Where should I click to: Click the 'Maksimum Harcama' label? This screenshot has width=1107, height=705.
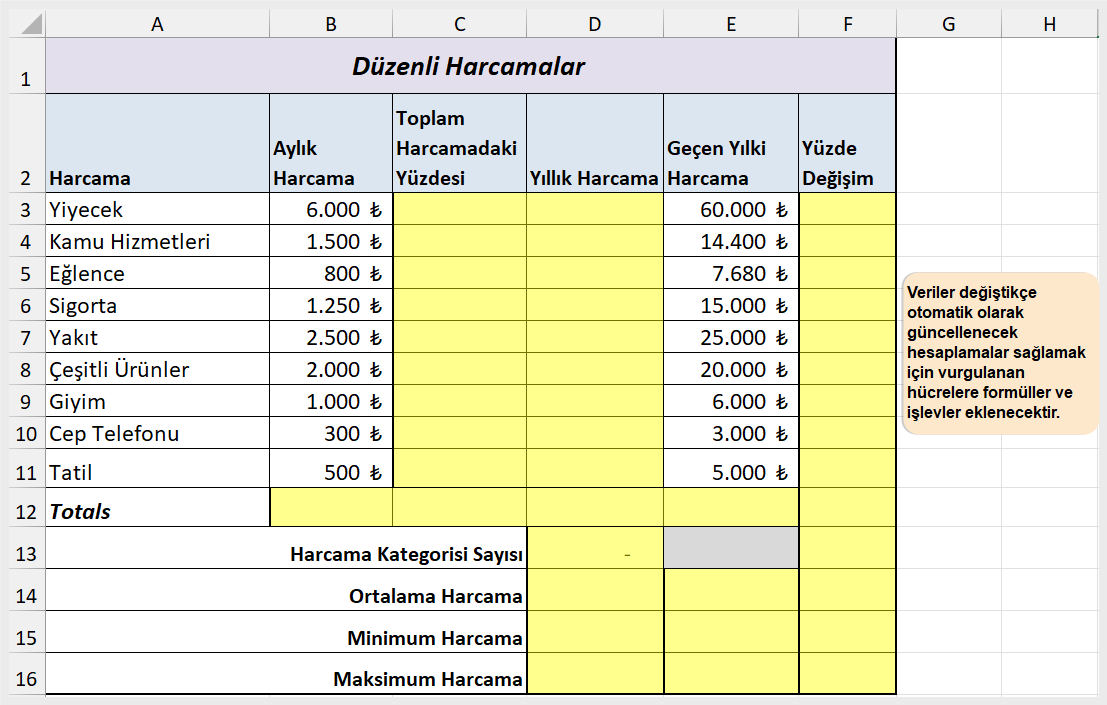coord(428,679)
